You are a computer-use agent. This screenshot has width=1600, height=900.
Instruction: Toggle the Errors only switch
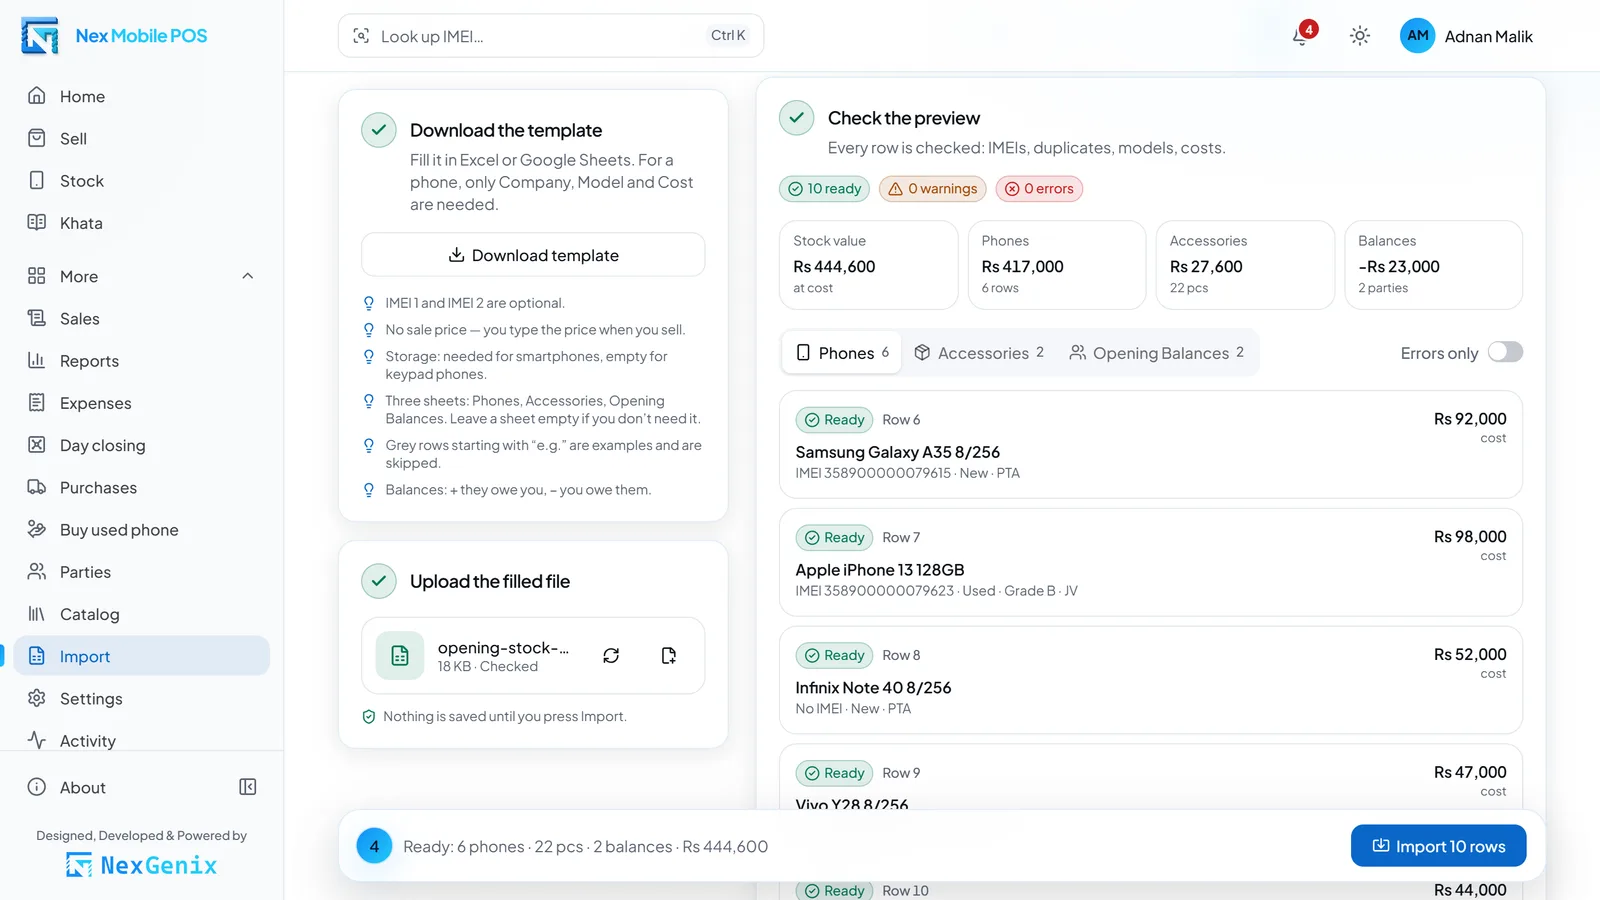coord(1505,352)
